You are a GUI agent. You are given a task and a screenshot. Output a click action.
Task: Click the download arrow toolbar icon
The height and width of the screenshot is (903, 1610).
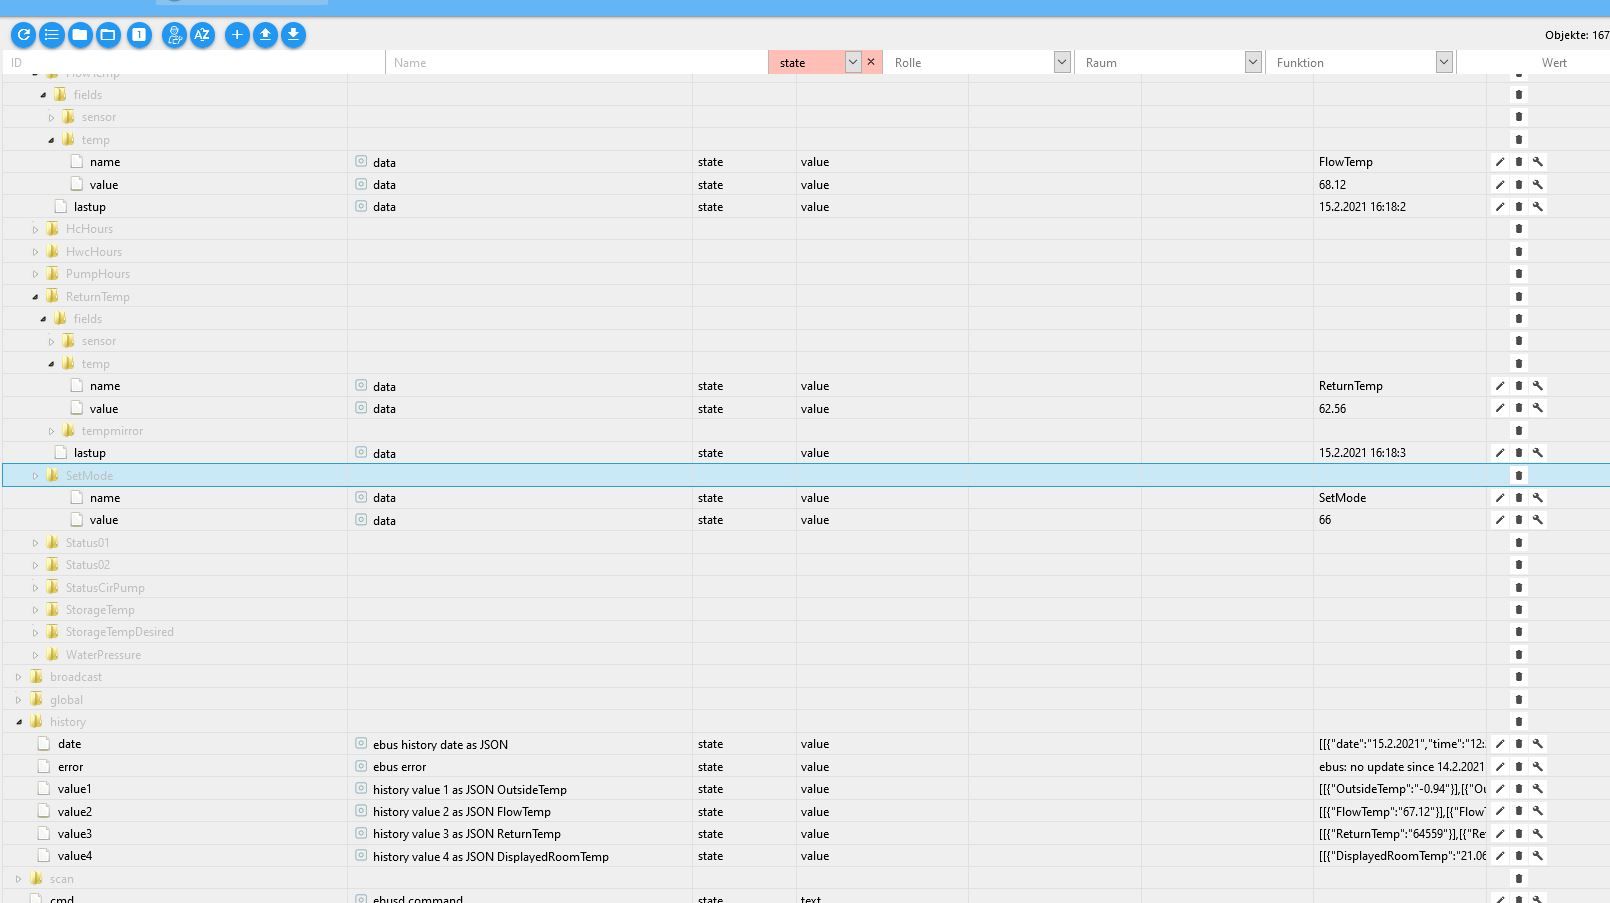293,35
